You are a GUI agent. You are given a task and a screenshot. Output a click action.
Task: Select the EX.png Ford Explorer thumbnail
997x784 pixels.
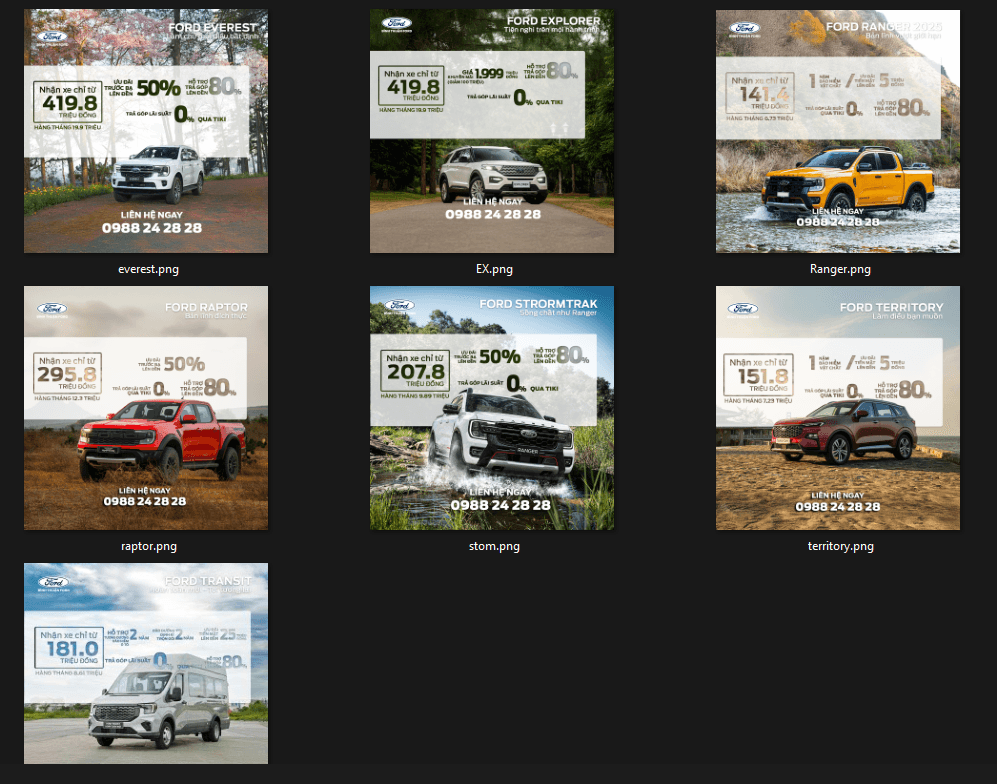tap(492, 131)
